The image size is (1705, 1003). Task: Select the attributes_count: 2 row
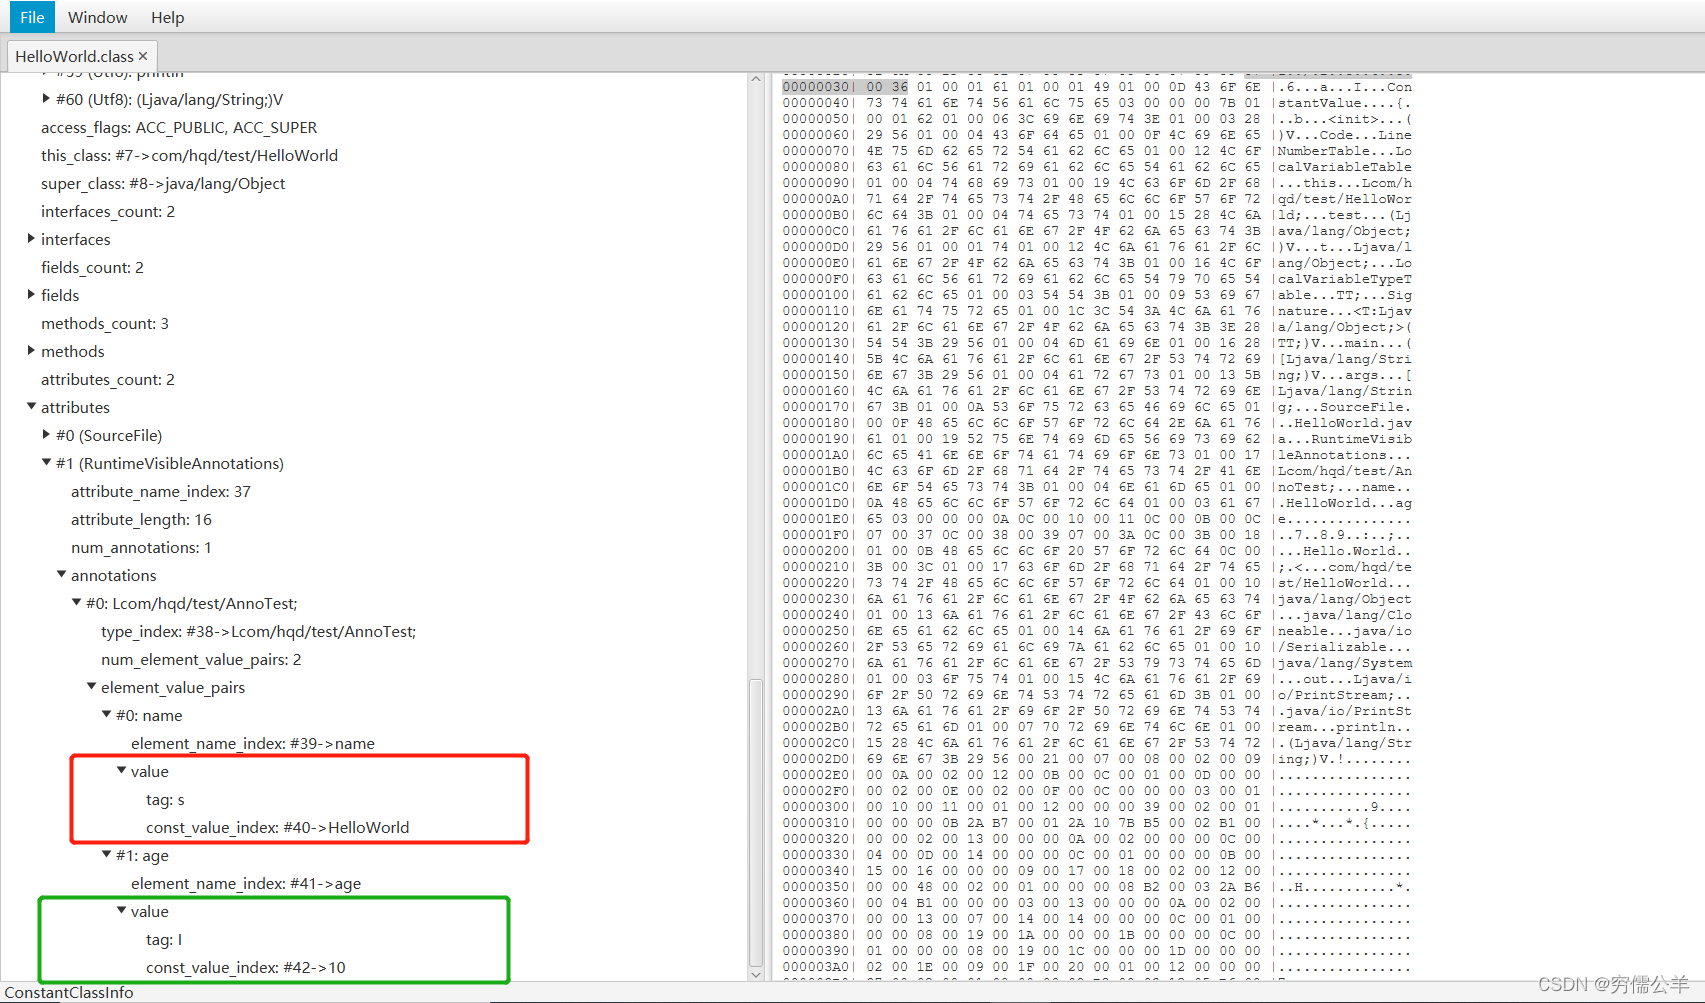tap(108, 379)
